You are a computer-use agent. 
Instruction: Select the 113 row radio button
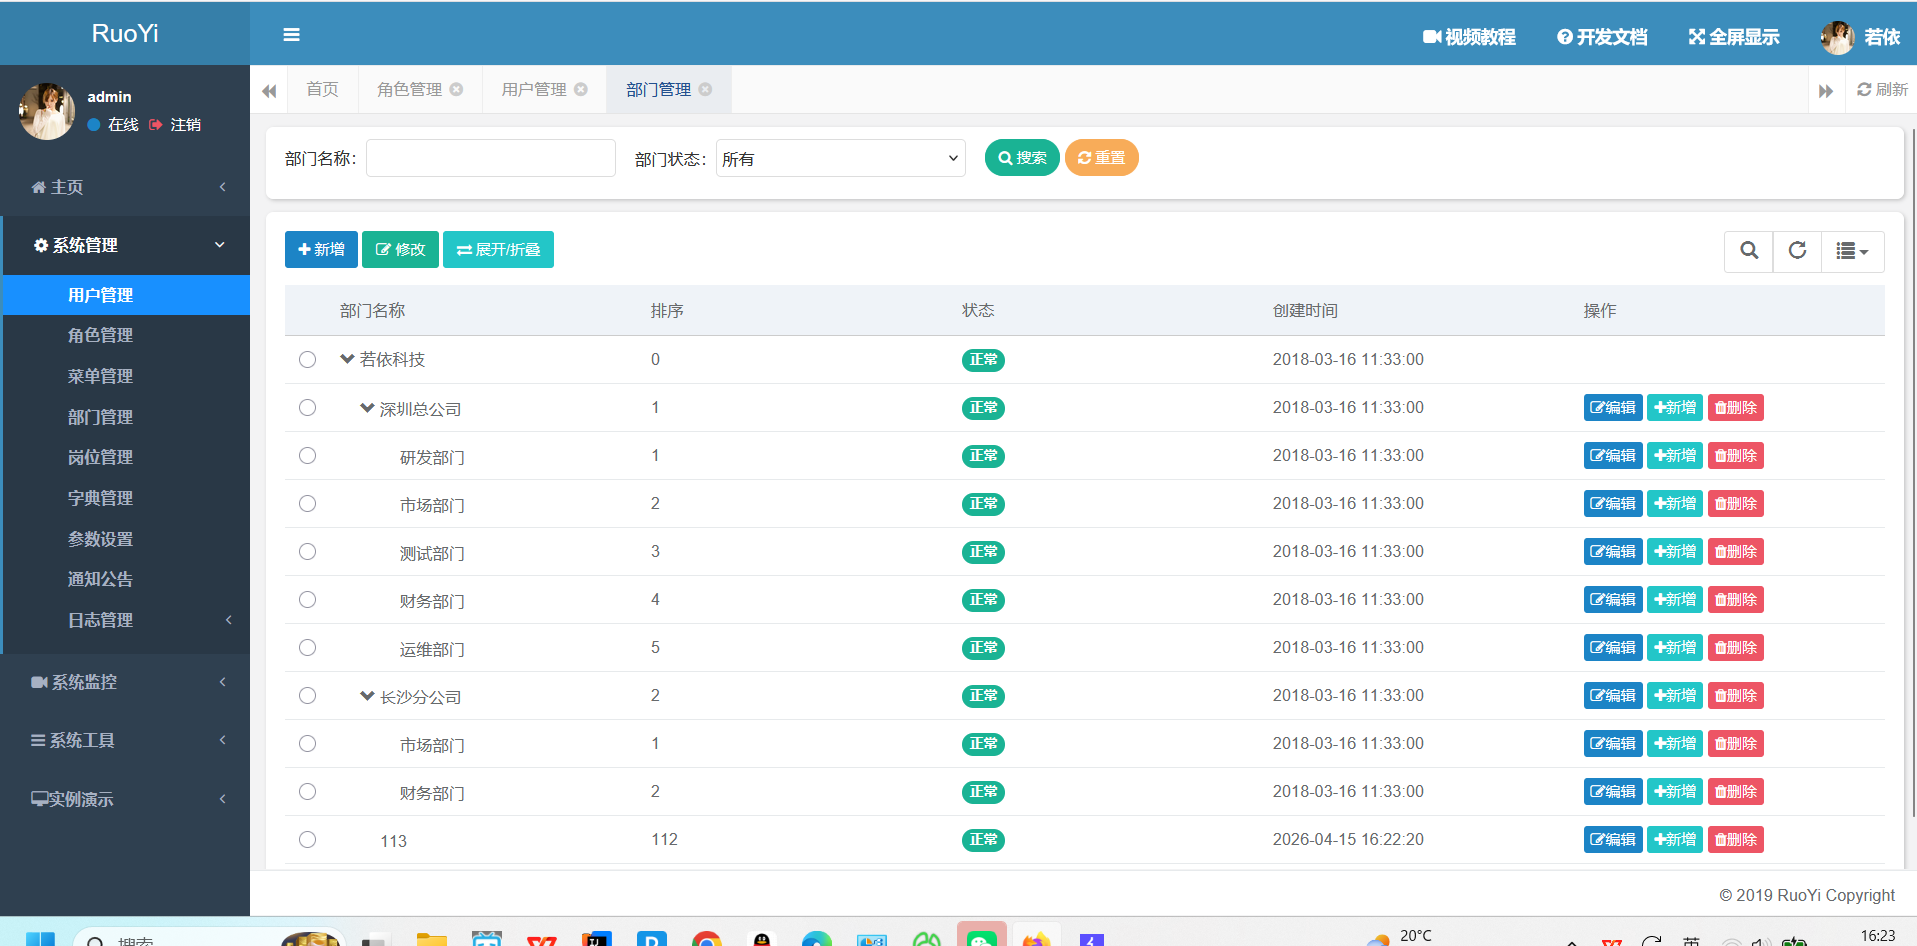[x=307, y=840]
